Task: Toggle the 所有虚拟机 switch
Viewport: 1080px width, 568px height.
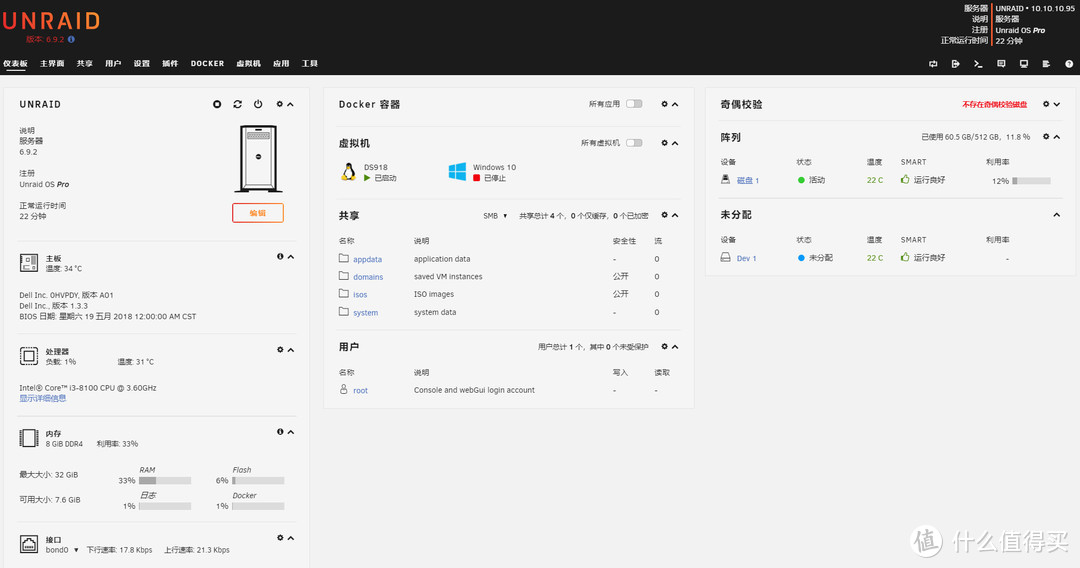Action: pyautogui.click(x=634, y=143)
